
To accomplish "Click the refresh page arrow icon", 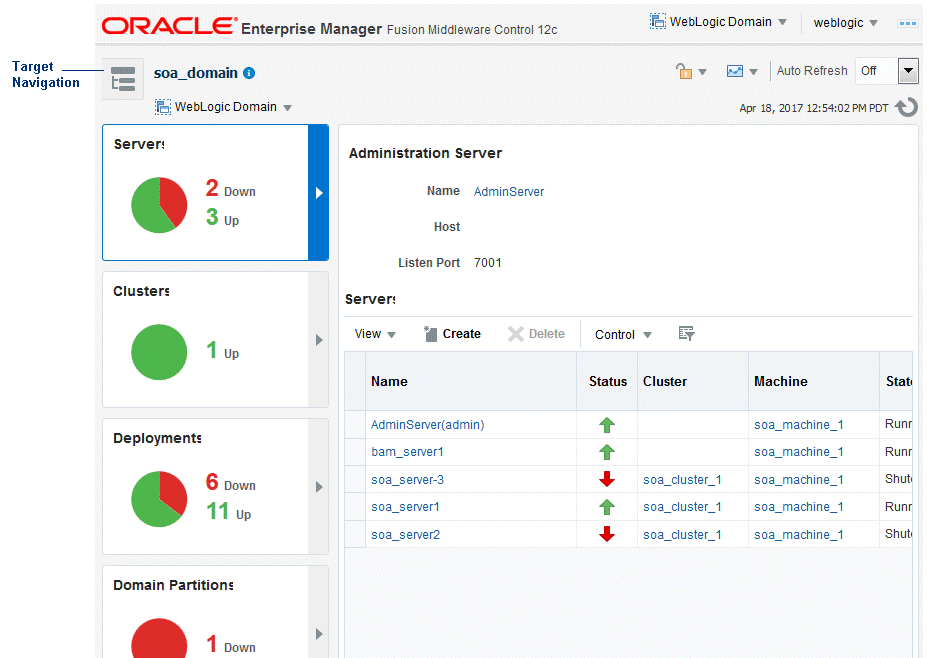I will point(907,107).
